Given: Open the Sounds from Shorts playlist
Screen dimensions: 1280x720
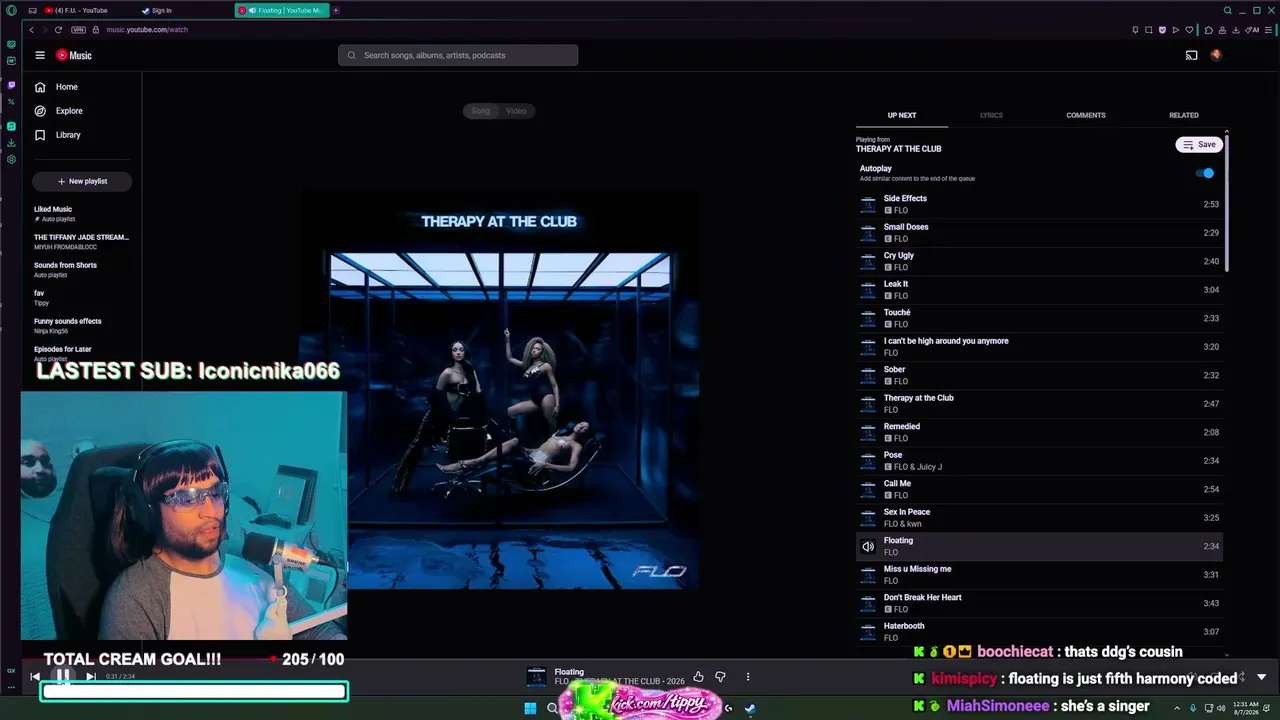Looking at the screenshot, I should 82,269.
